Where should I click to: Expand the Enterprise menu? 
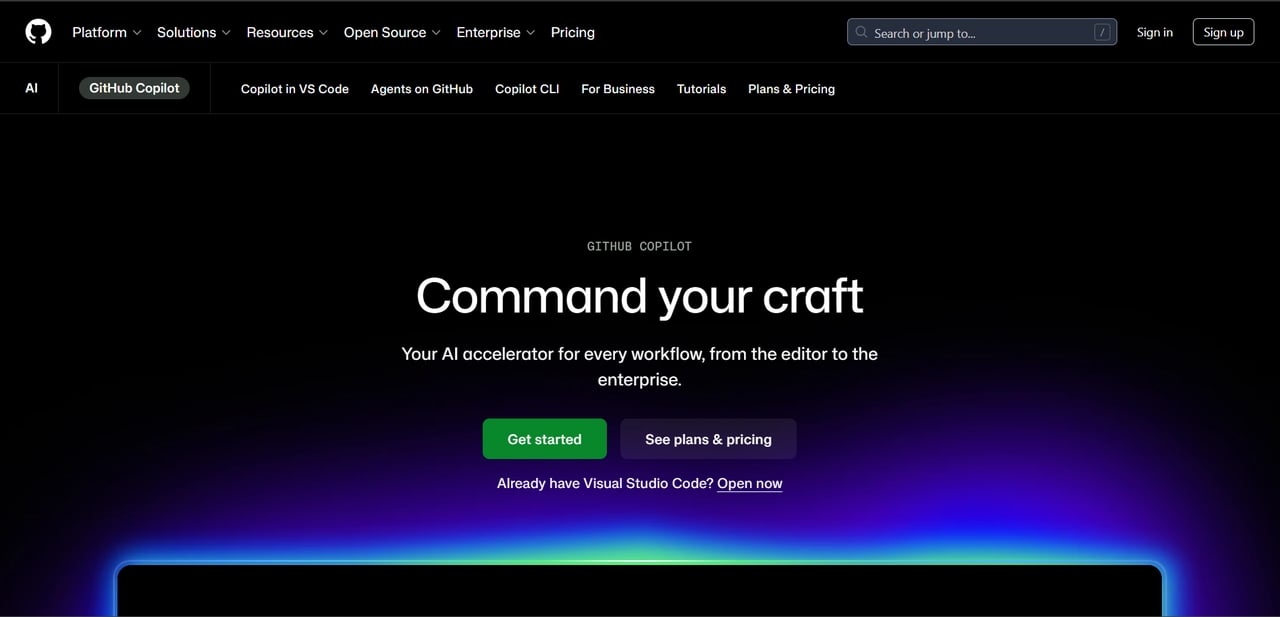tap(495, 32)
